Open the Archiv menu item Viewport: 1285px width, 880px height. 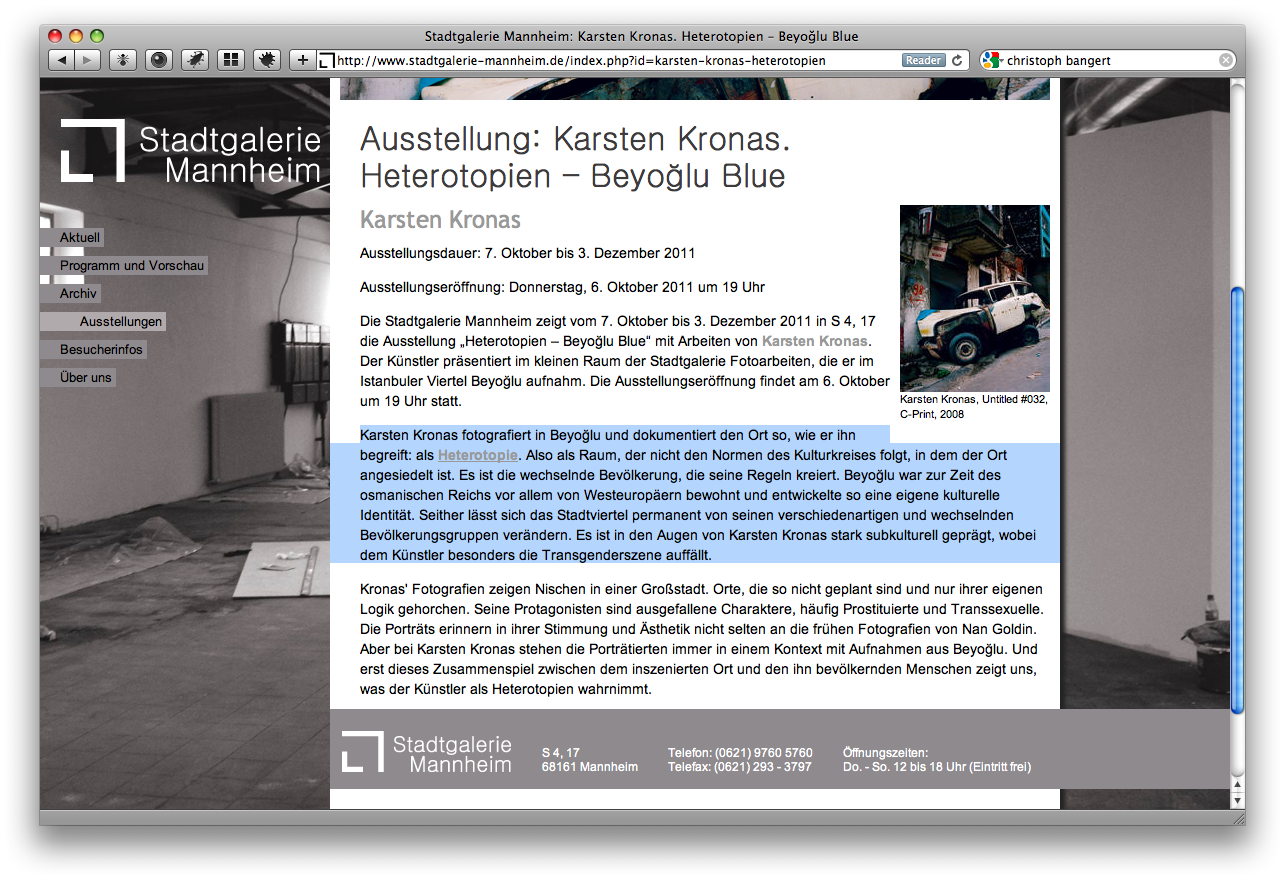[71, 294]
